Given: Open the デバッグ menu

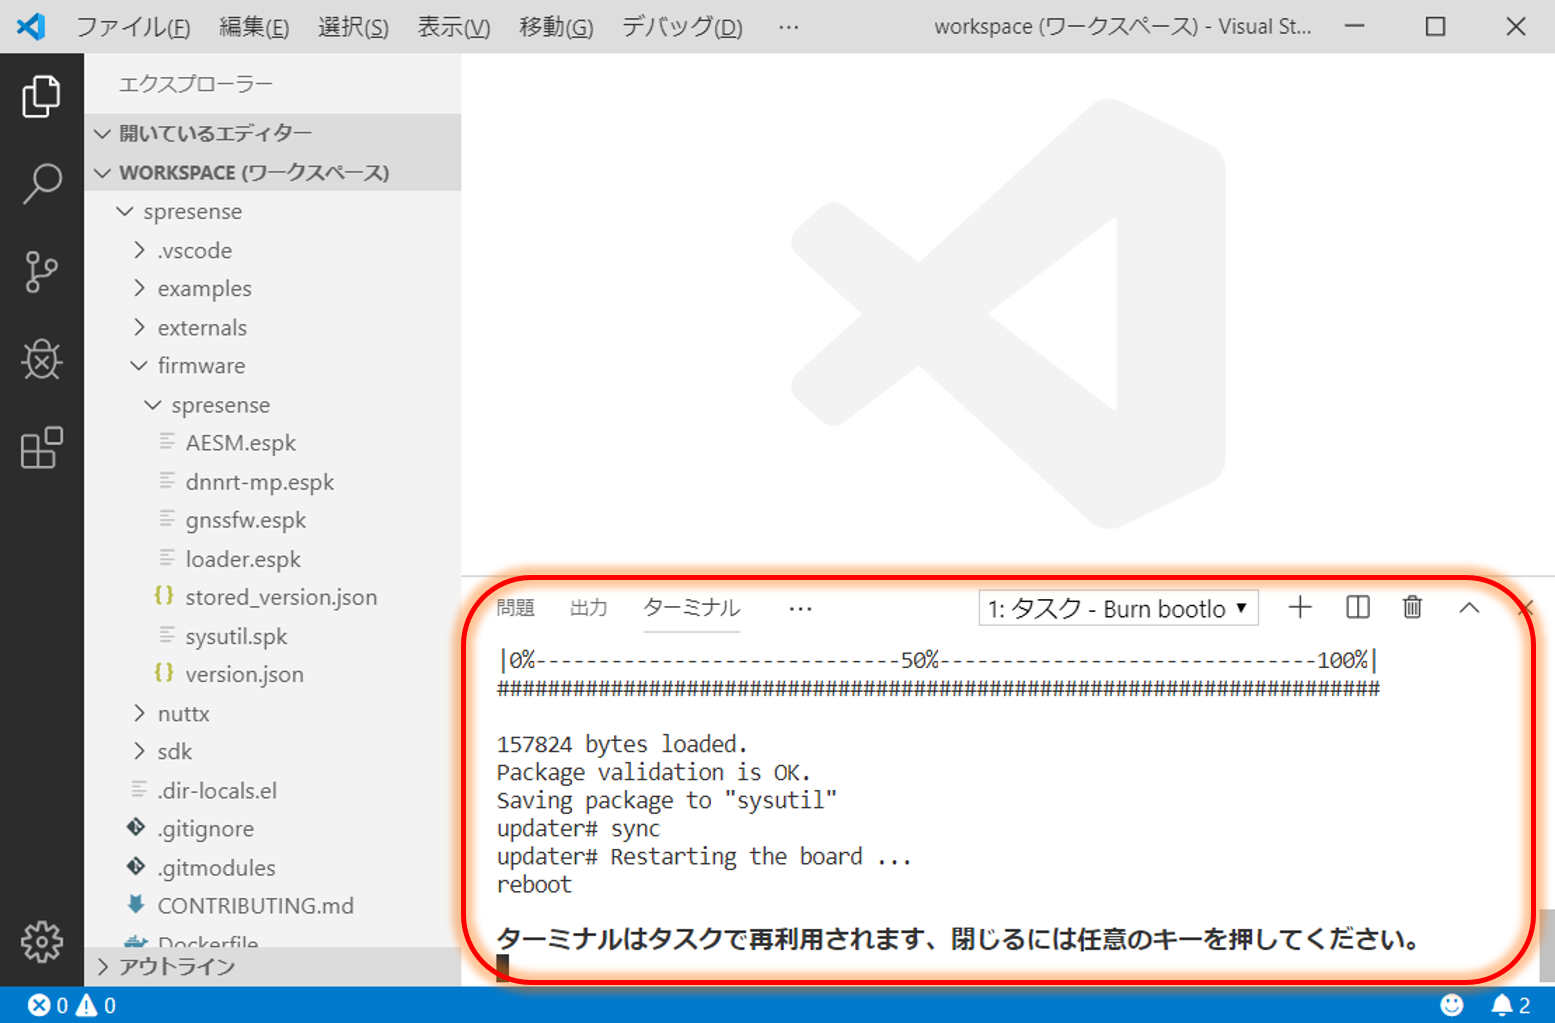Looking at the screenshot, I should 681,27.
